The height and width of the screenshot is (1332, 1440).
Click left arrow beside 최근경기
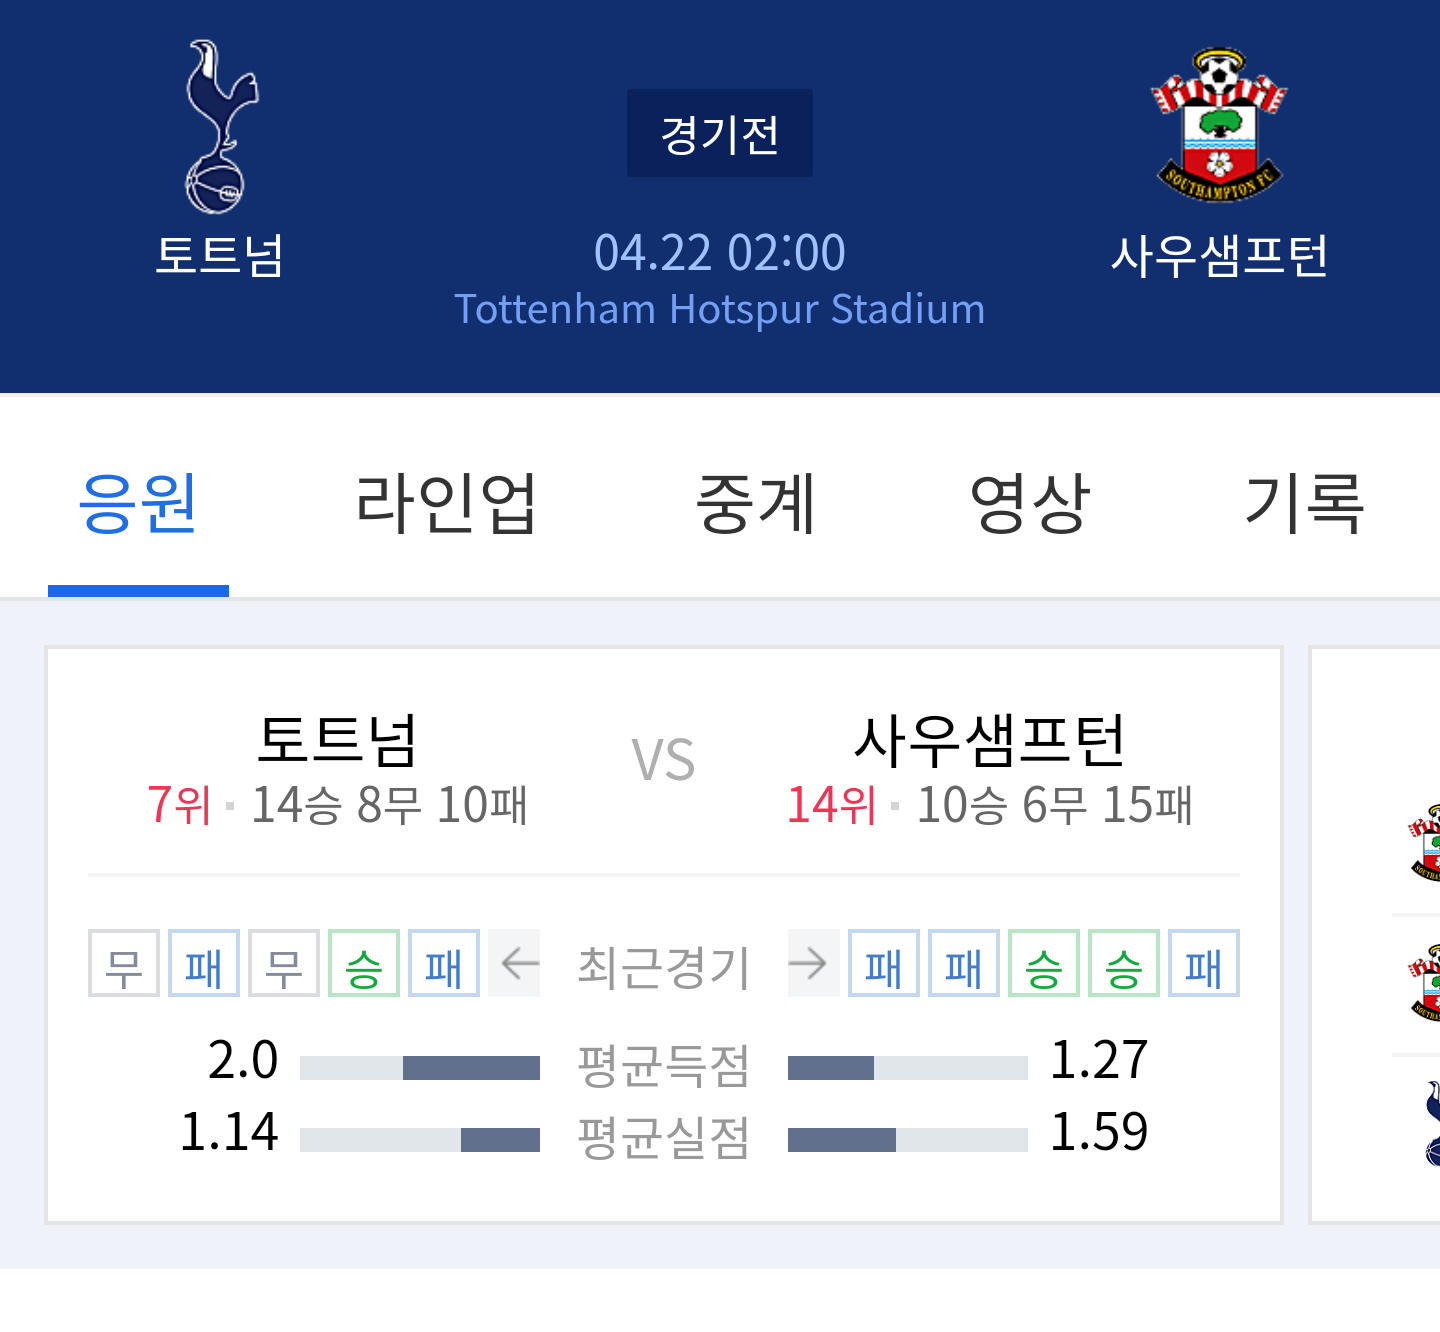click(x=519, y=964)
